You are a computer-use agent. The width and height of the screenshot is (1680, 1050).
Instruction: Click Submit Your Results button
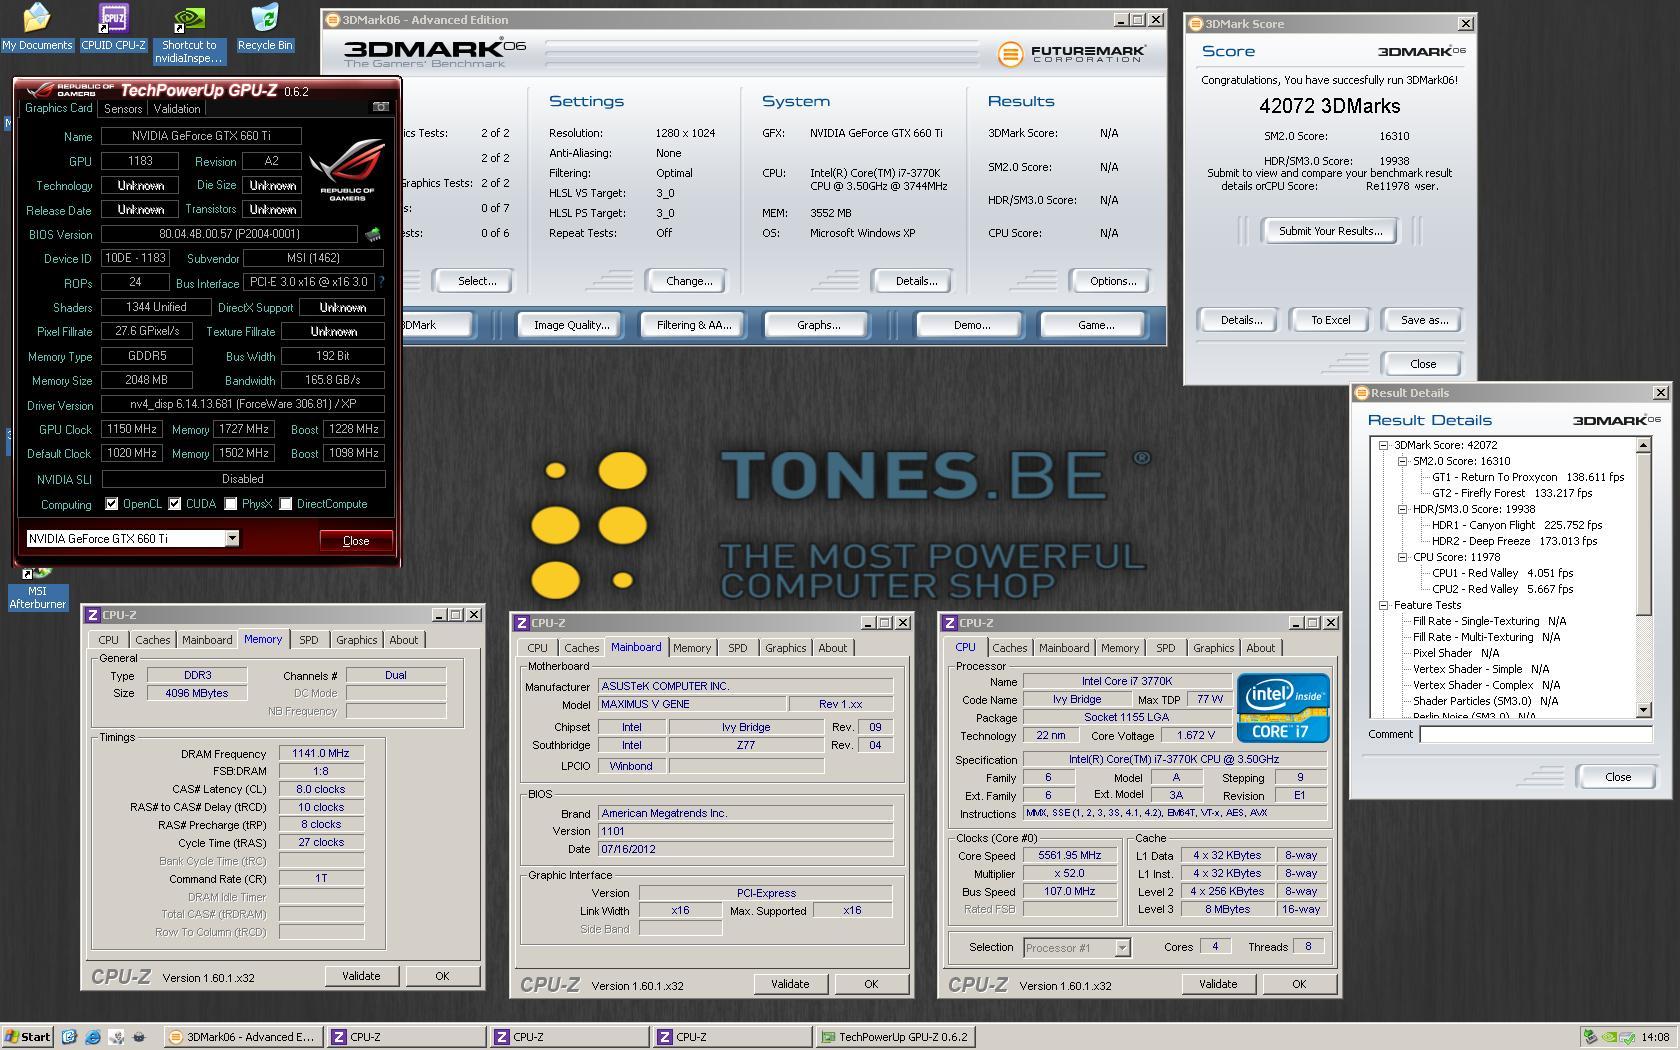point(1330,231)
